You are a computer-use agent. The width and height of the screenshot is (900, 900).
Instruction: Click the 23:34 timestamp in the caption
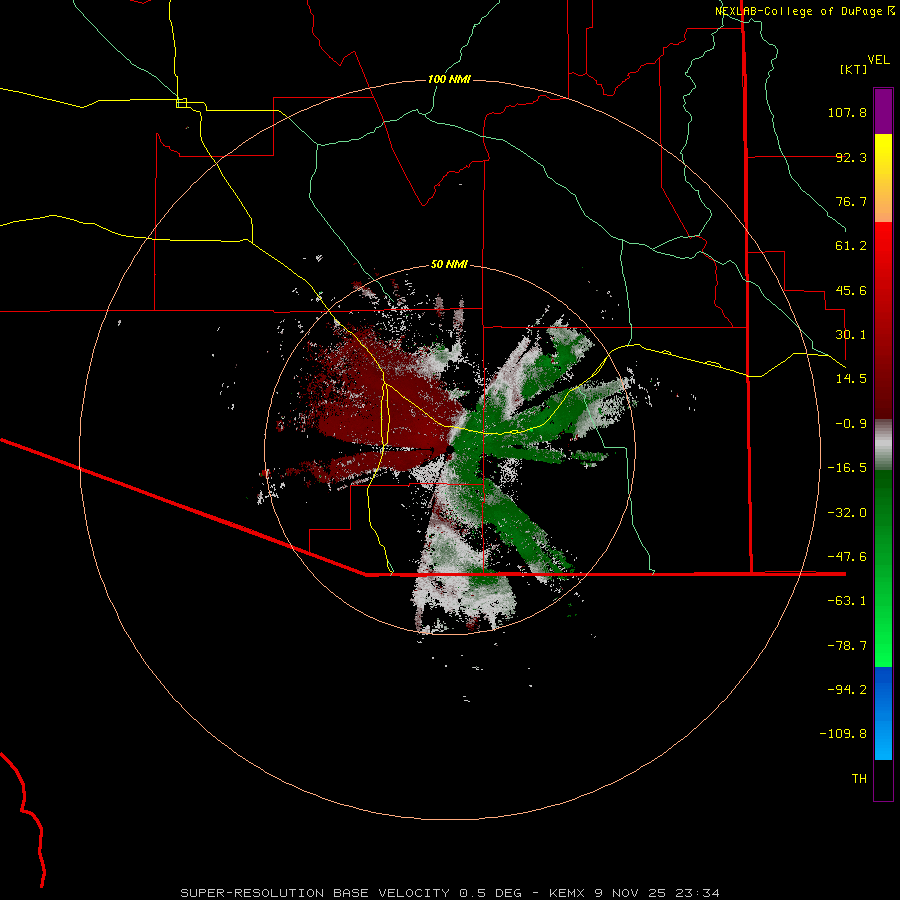(697, 893)
